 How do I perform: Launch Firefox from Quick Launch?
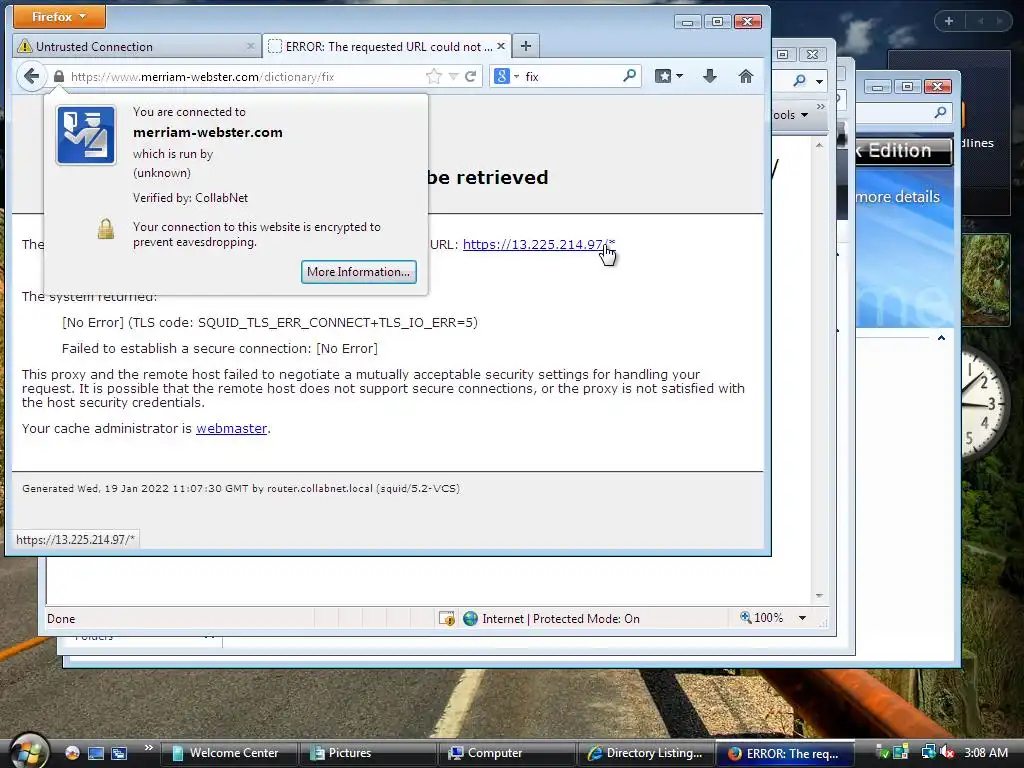(x=72, y=753)
